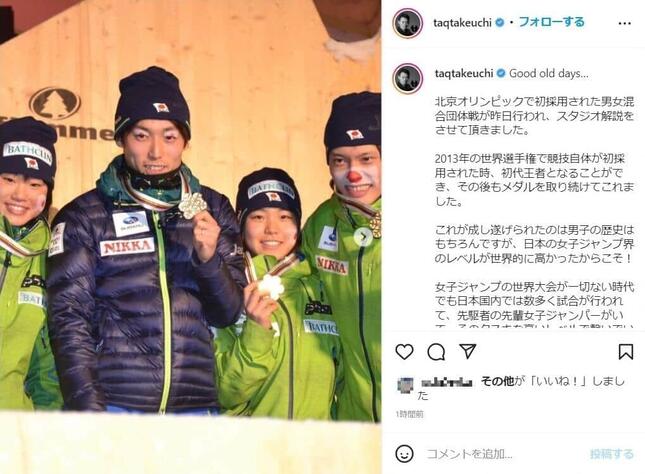Advance to next photo with arrow
Screen dimensions: 645x474
pos(364,237)
